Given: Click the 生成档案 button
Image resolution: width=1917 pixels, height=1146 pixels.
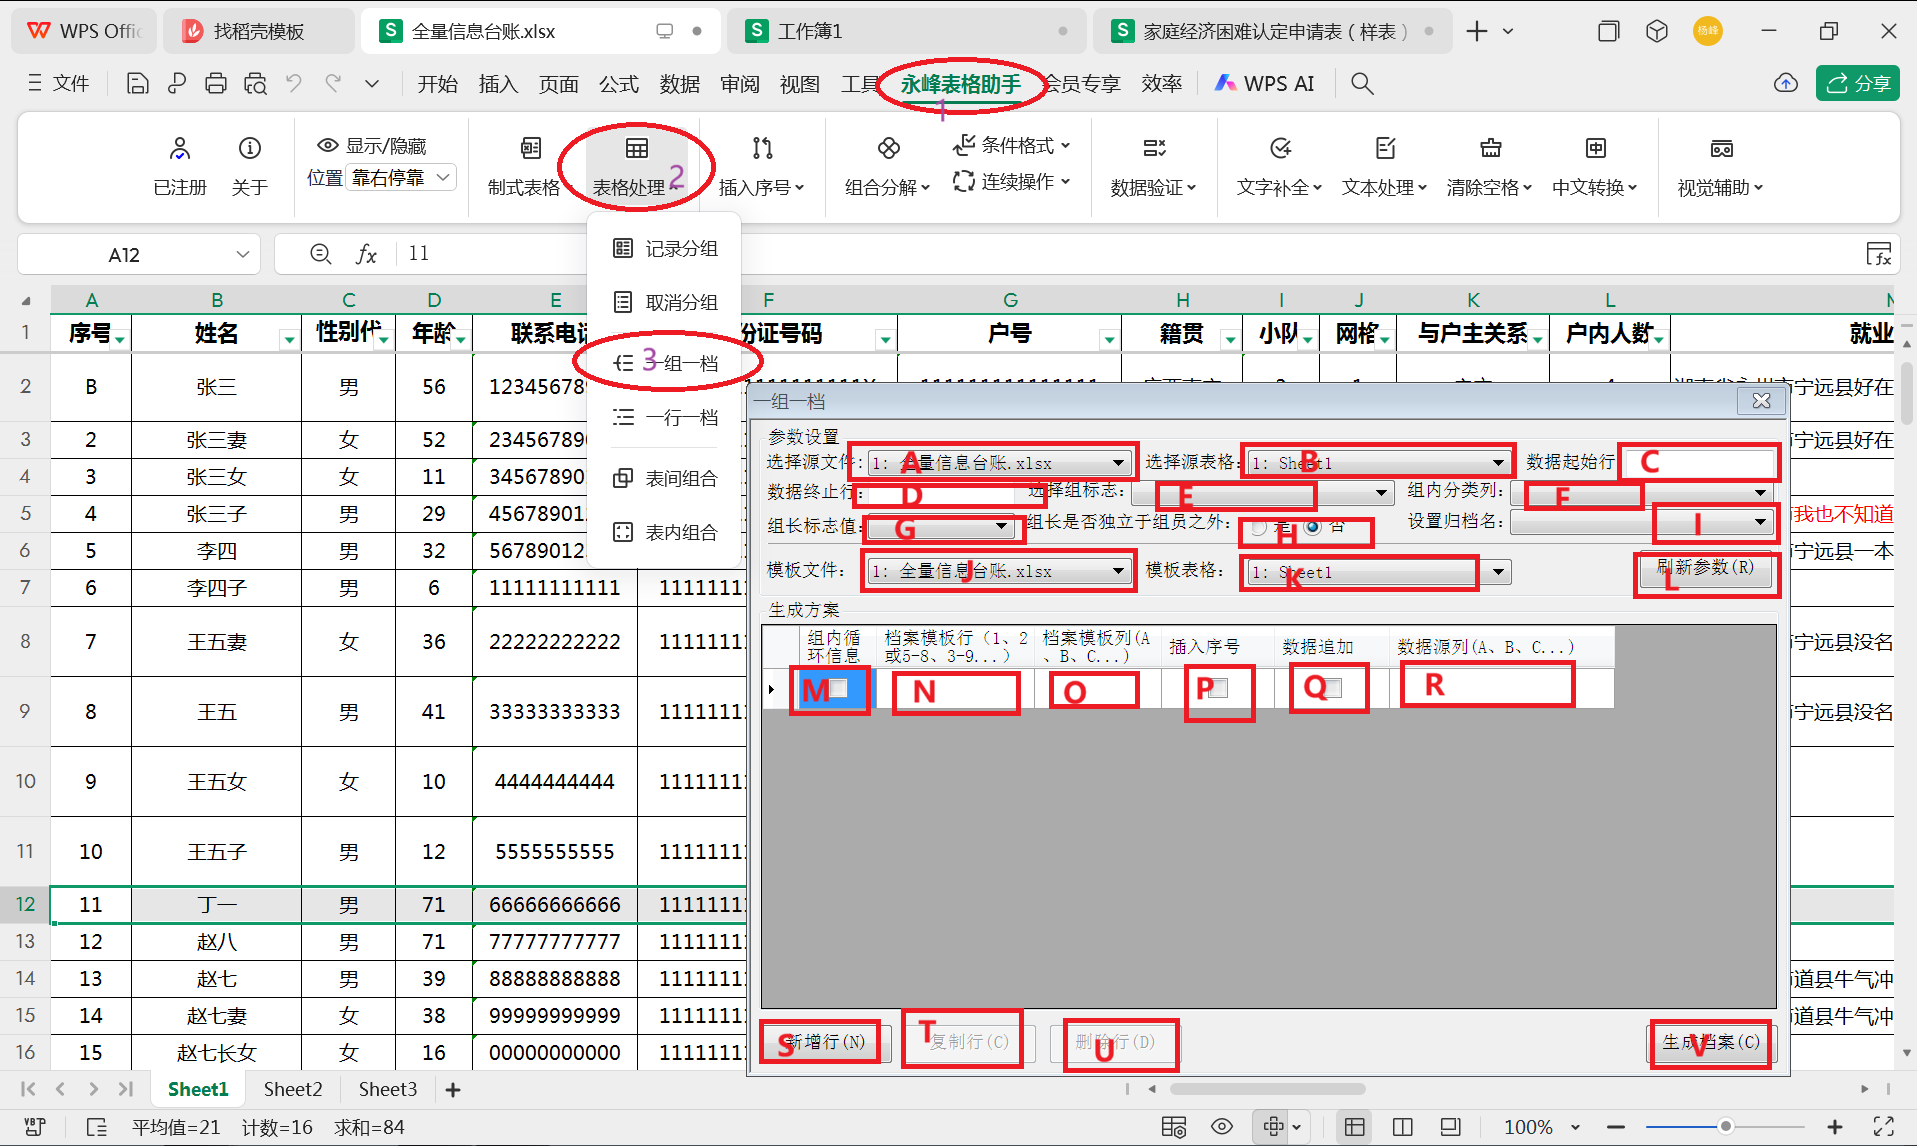Looking at the screenshot, I should point(1710,1042).
